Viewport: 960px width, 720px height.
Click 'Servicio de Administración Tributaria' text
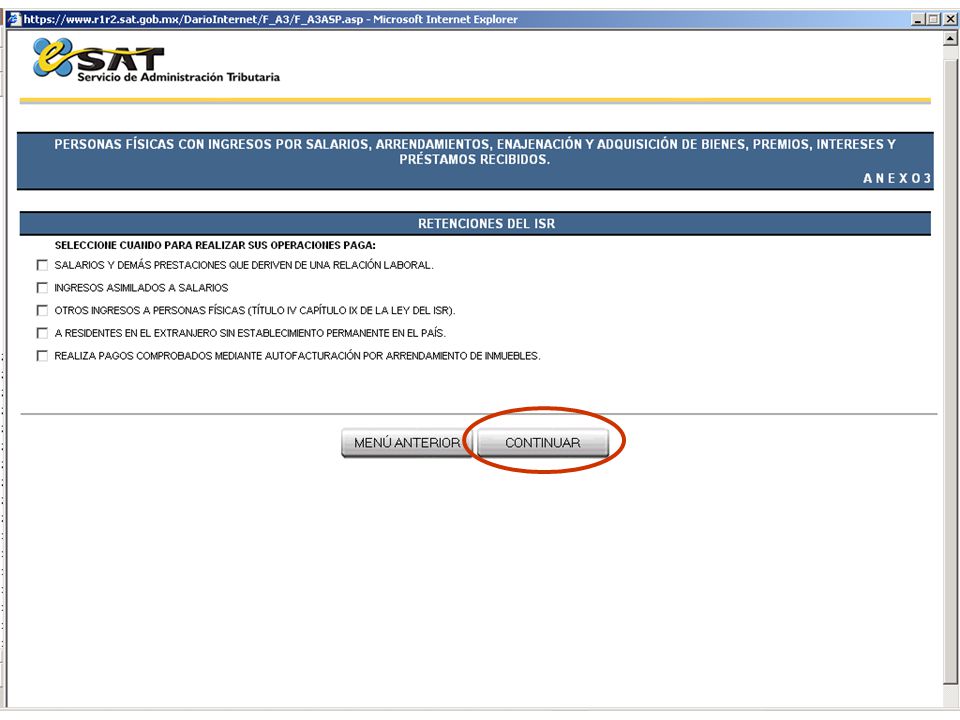(x=178, y=77)
